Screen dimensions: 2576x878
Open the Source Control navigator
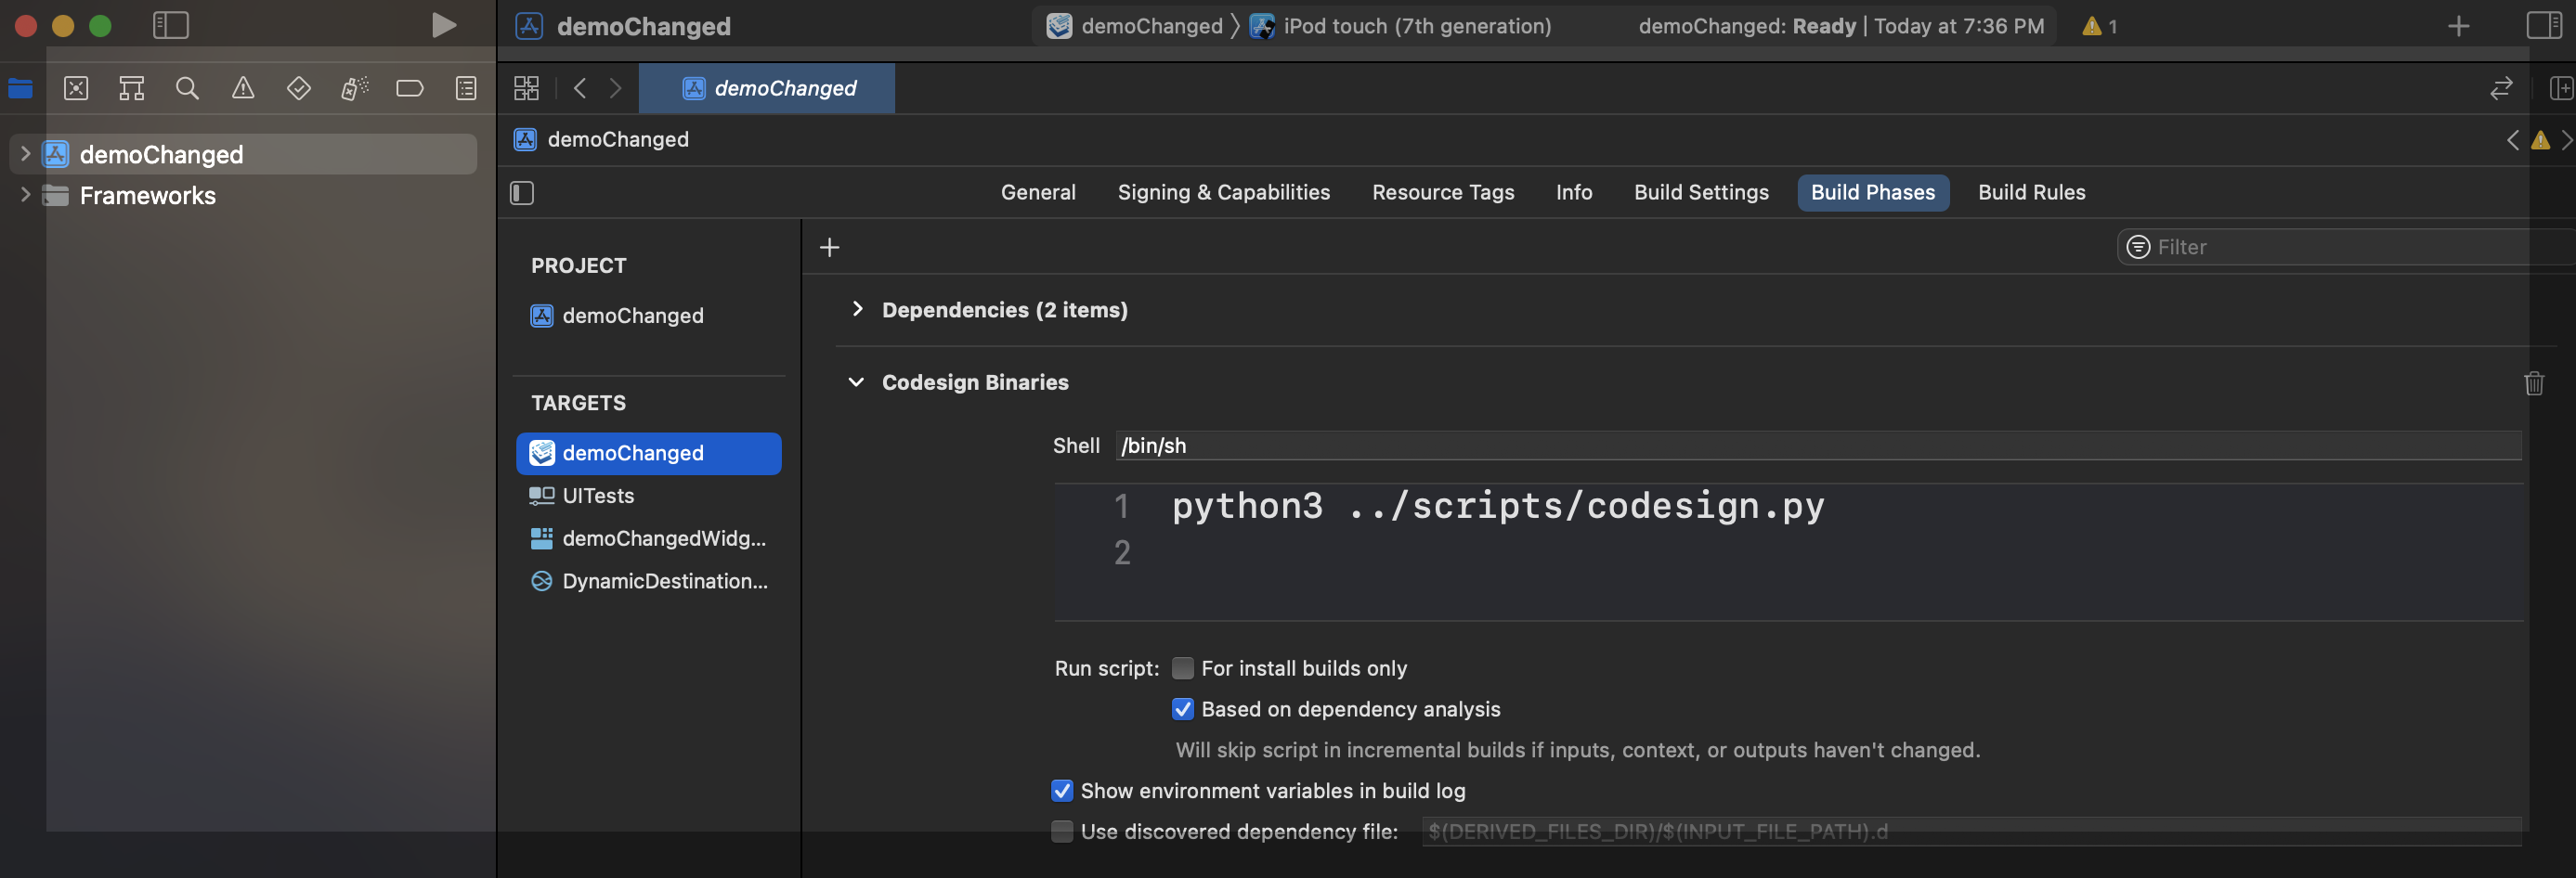(x=76, y=88)
